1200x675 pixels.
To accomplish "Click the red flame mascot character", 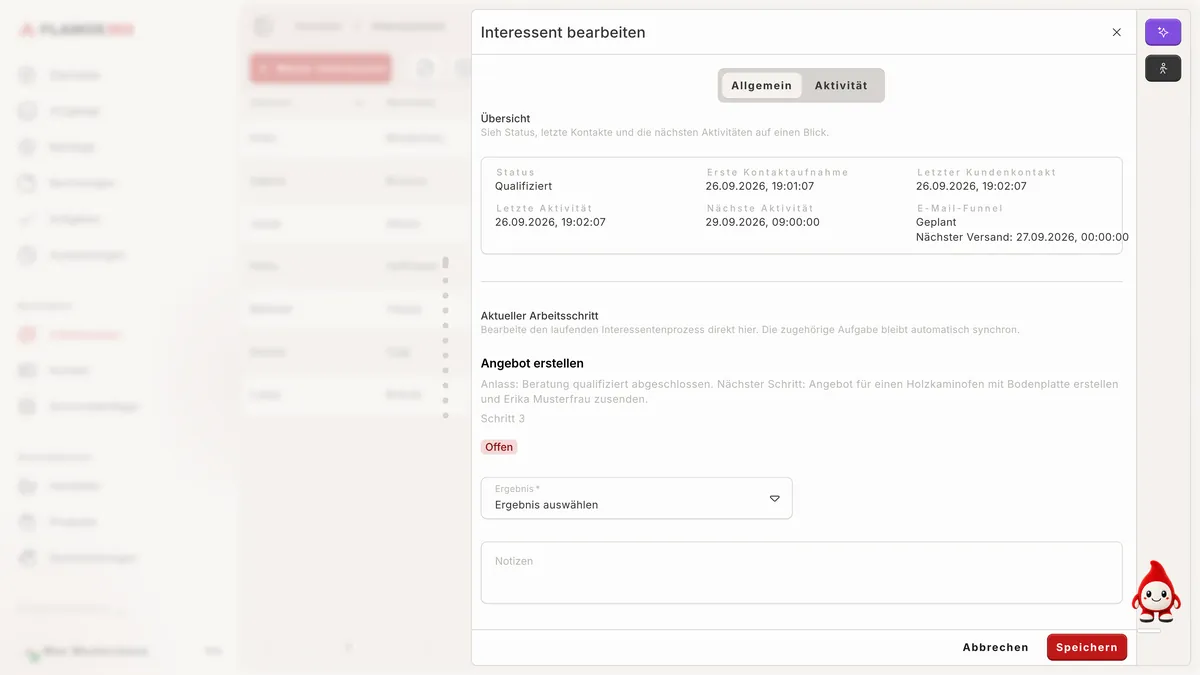I will pos(1156,592).
